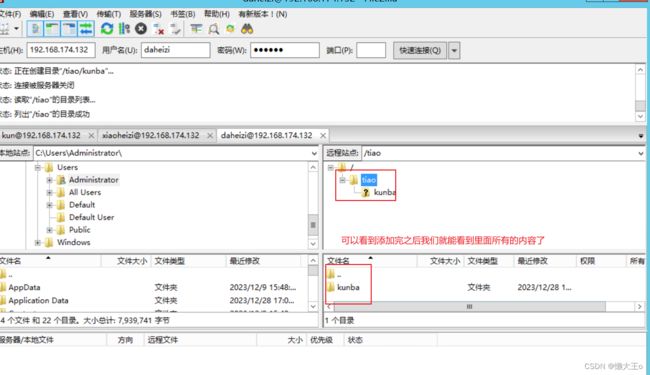Select Administrator folder in local tree
Screen dimensions: 650x375
[93, 180]
